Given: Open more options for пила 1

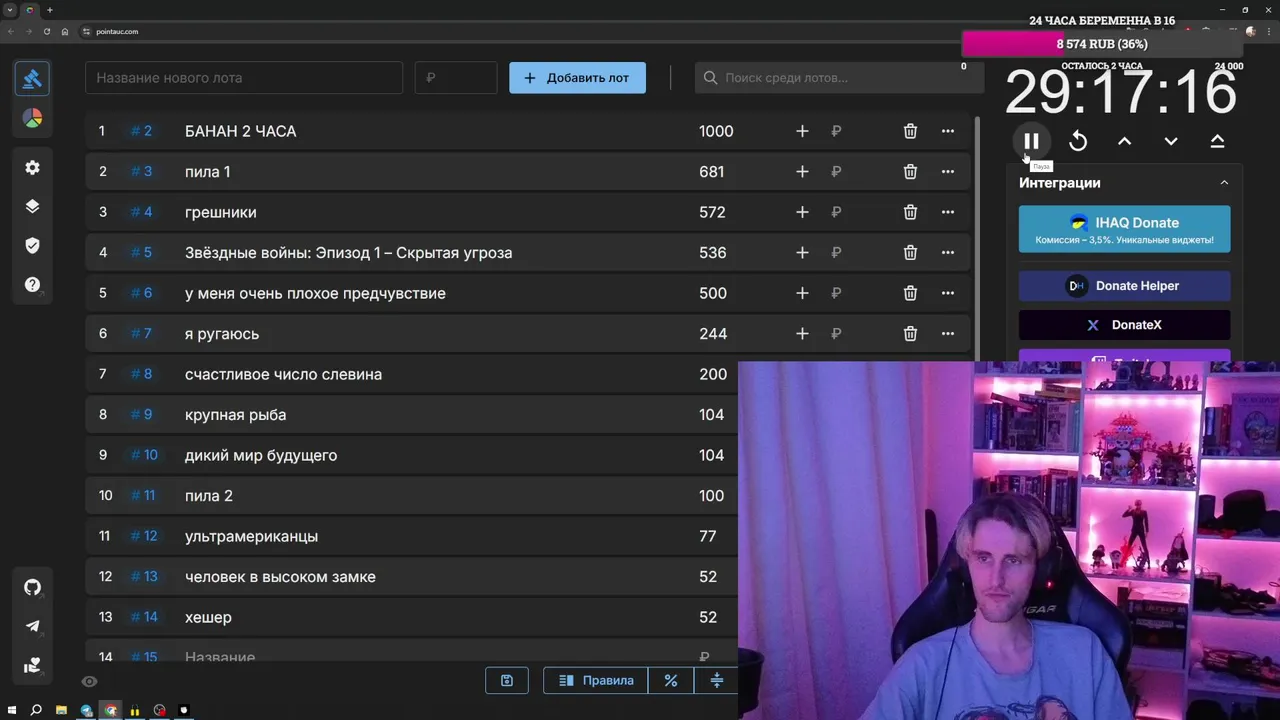Looking at the screenshot, I should (x=948, y=172).
